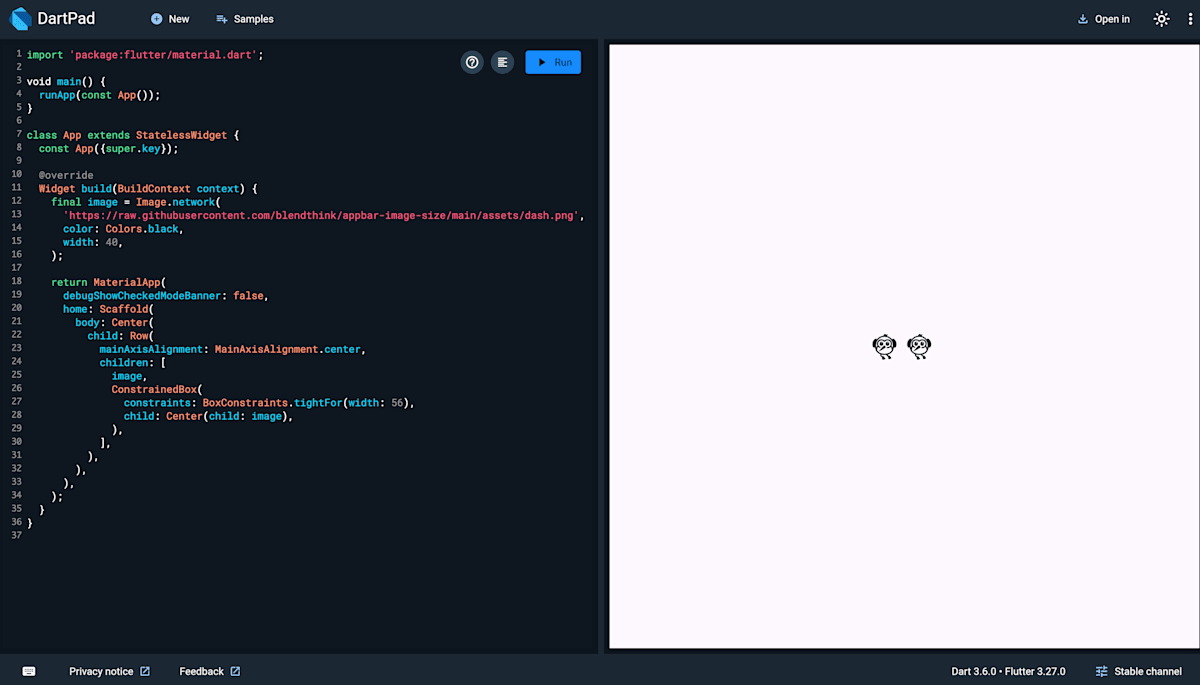Viewport: 1200px width, 685px height.
Task: Click the left Dash image in preview
Action: pyautogui.click(x=884, y=347)
